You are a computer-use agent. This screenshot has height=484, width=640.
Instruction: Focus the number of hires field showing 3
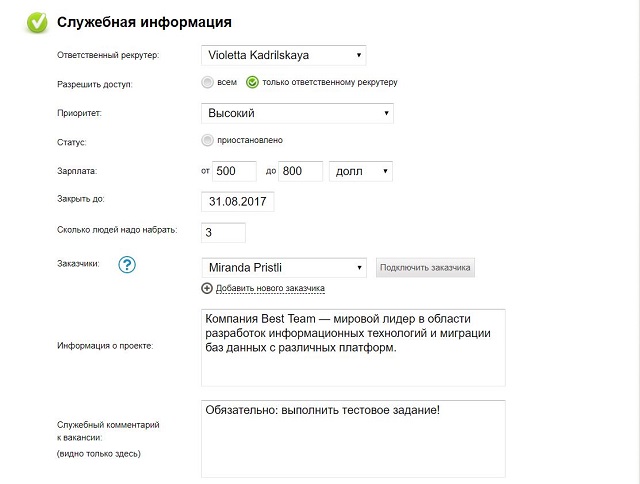pos(223,232)
